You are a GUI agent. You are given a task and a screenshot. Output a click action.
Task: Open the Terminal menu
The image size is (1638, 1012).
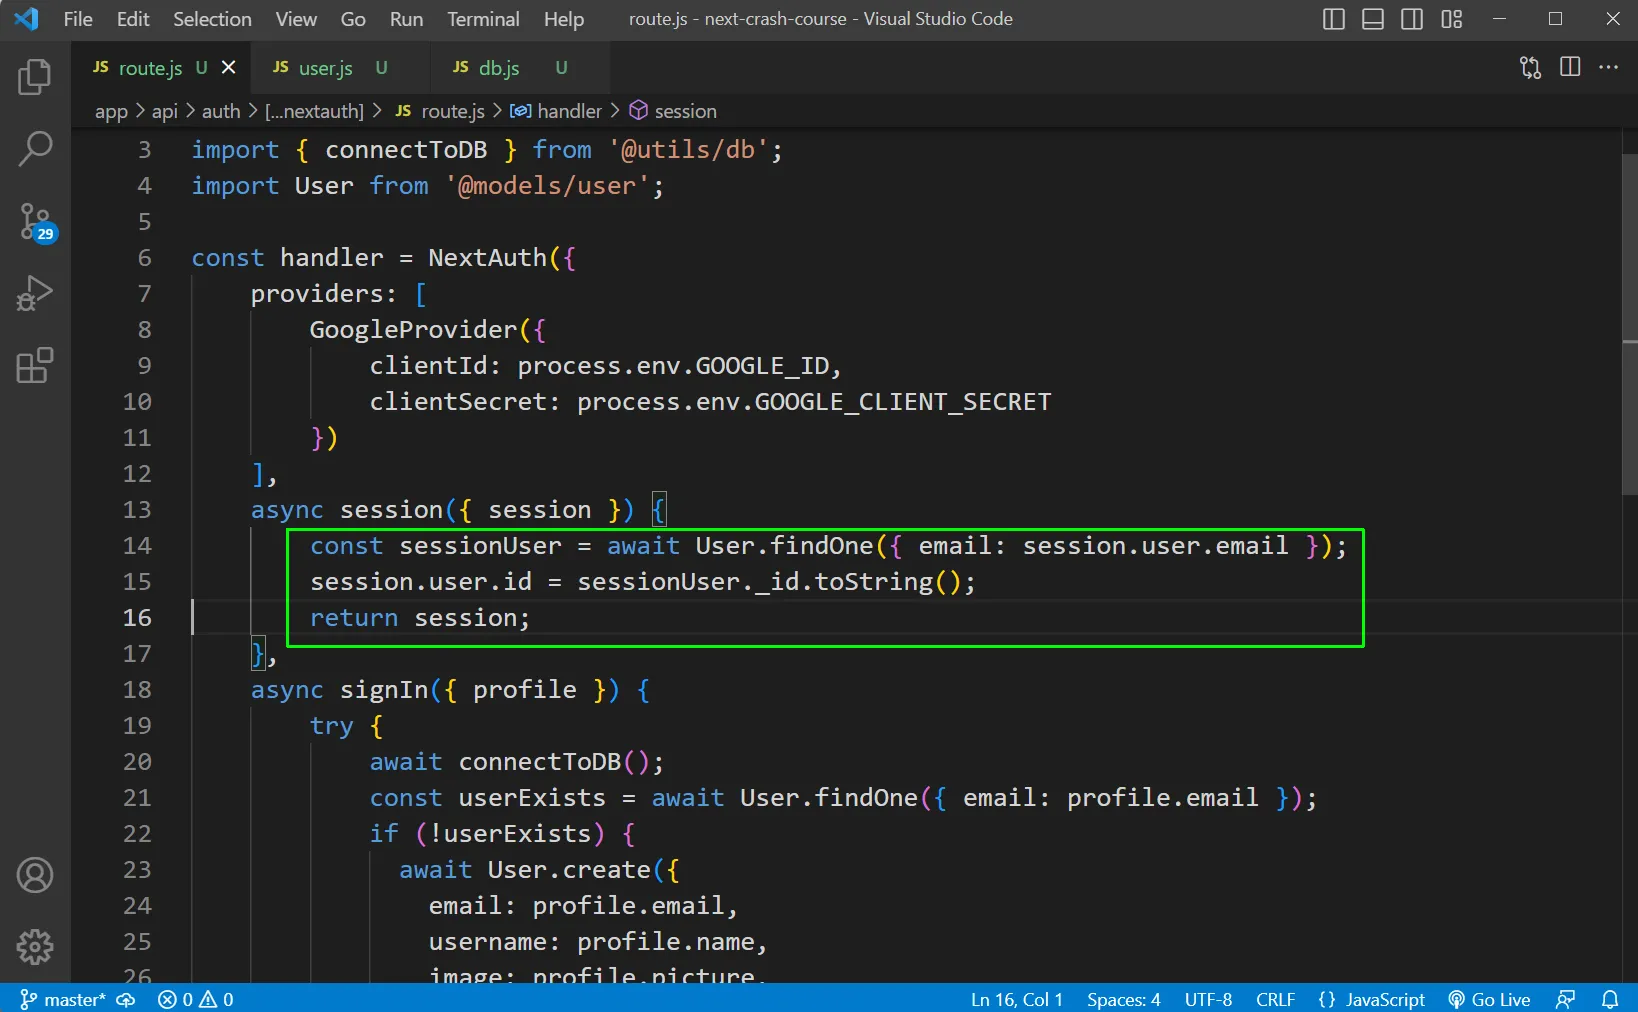(483, 19)
